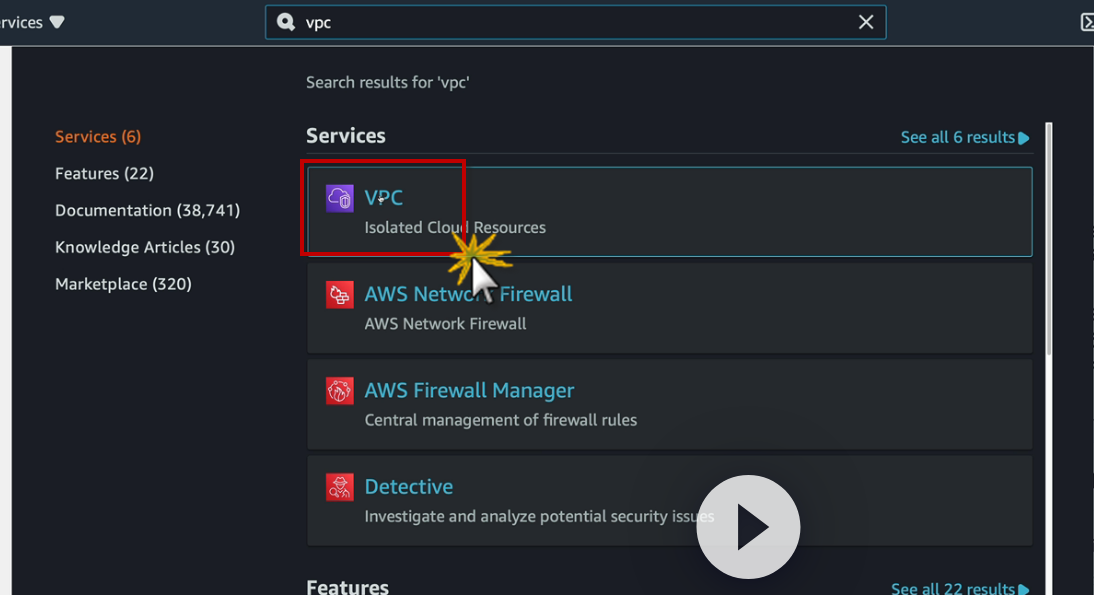Screen dimensions: 1094x595
Task: Expand See all 6 results
Action: pos(964,137)
